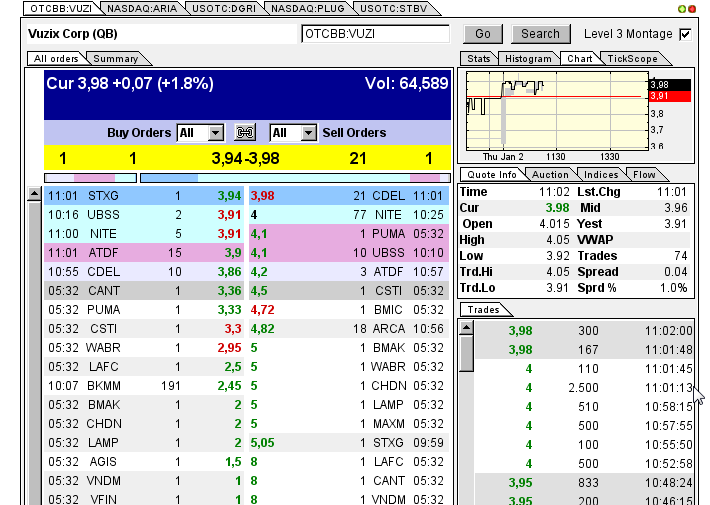Switch to the USOTC:DGRI tab
710x505 pixels.
(224, 8)
